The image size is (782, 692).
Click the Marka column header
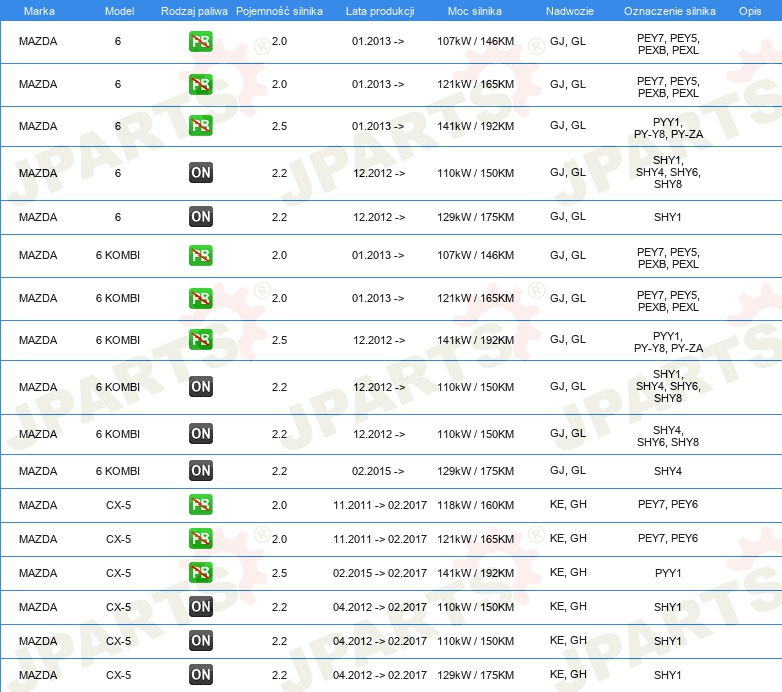(x=38, y=10)
